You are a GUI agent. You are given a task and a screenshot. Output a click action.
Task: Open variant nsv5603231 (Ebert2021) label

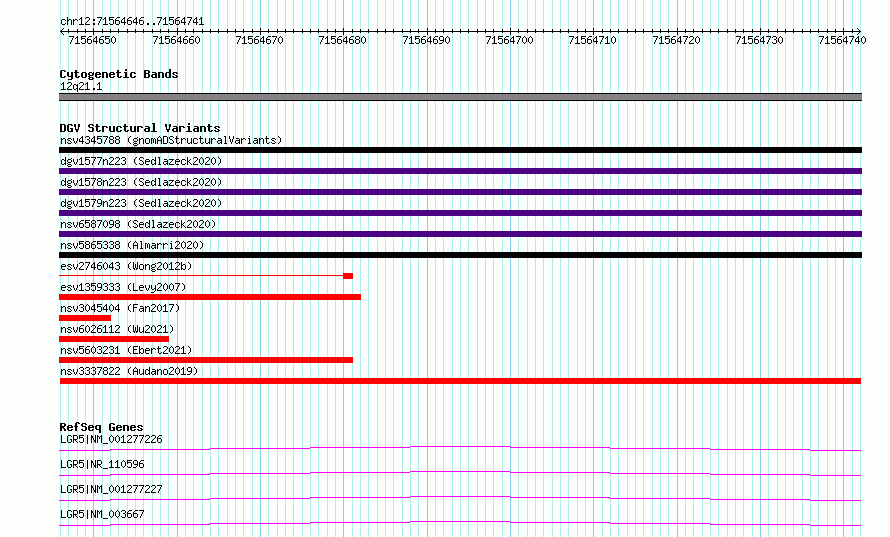126,350
